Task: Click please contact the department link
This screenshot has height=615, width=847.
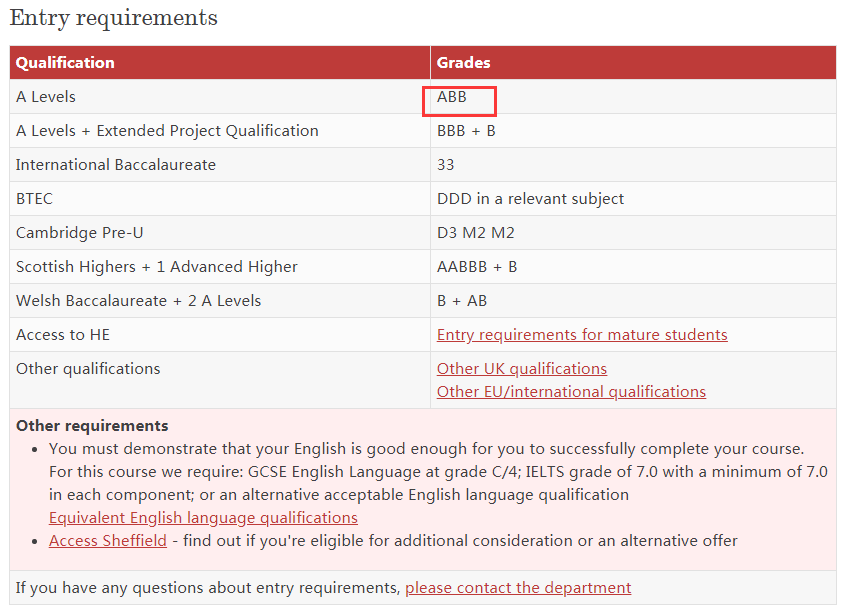Action: 518,587
